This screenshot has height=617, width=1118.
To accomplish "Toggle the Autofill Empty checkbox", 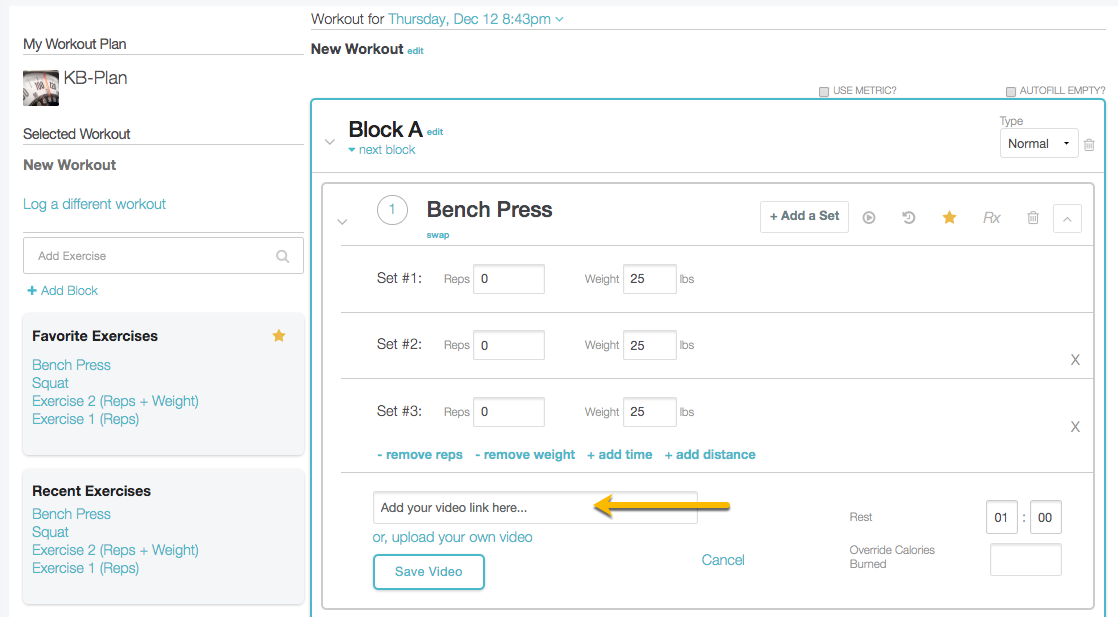I will (1011, 91).
